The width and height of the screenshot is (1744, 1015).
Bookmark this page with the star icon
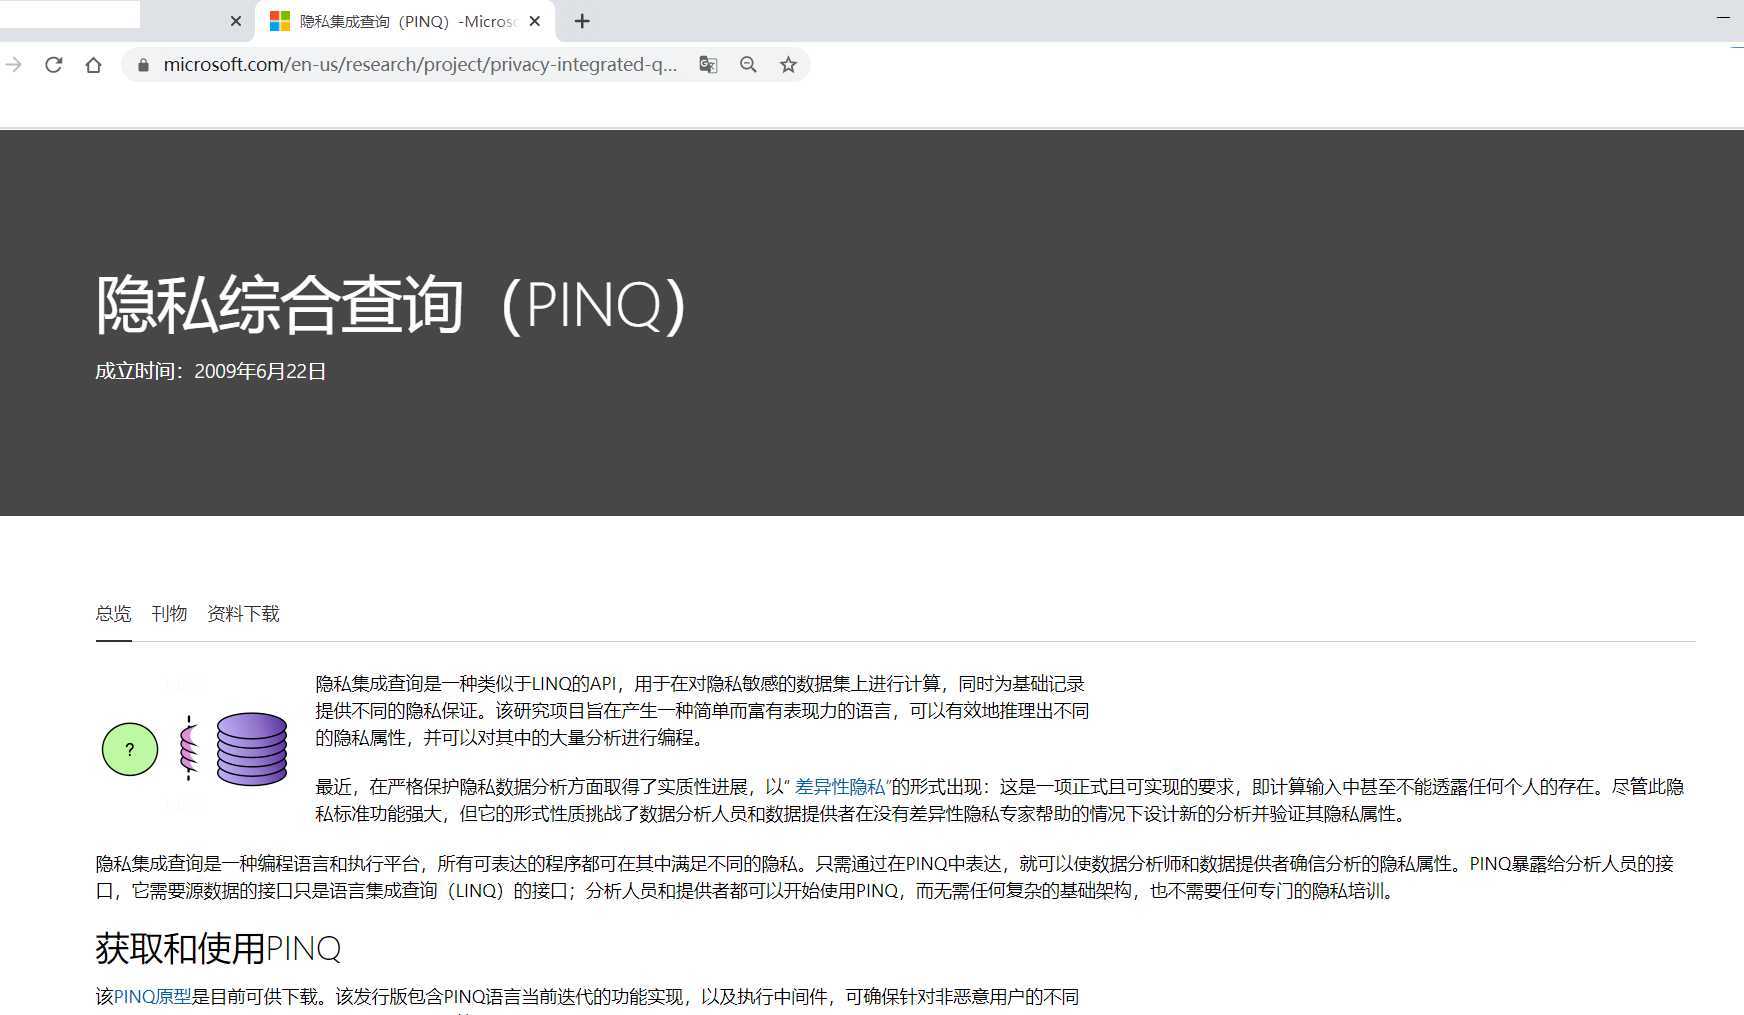coord(788,65)
